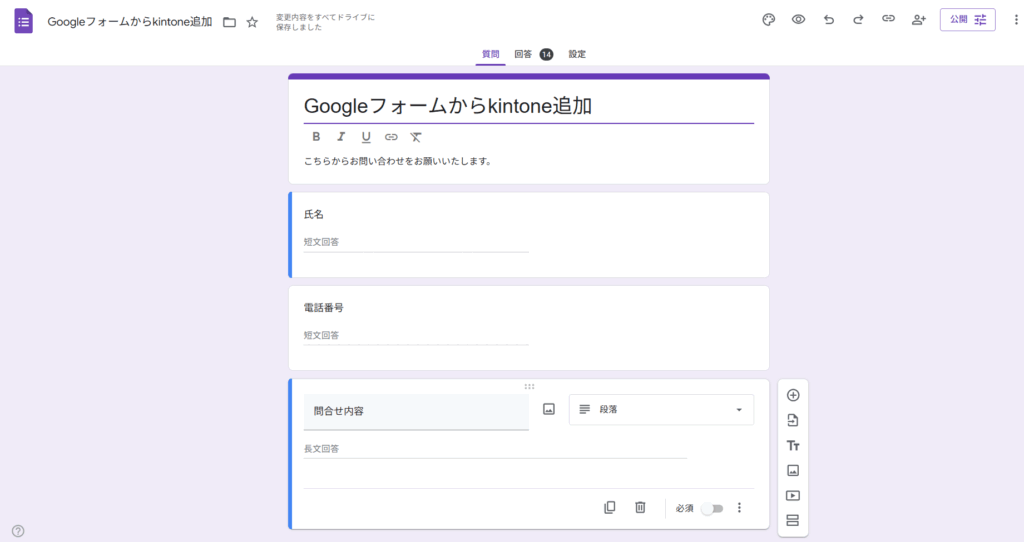
Task: Move form to folder icon
Action: coord(229,22)
